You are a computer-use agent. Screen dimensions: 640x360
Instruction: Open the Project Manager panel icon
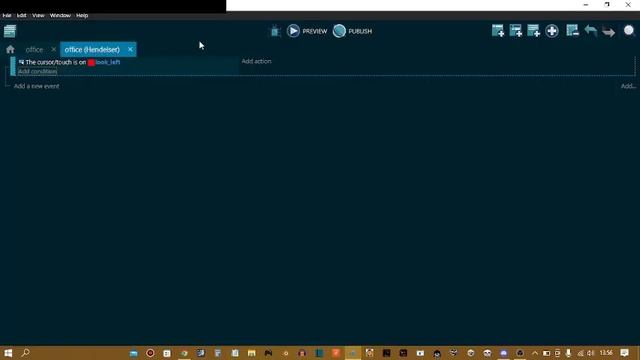tap(10, 31)
